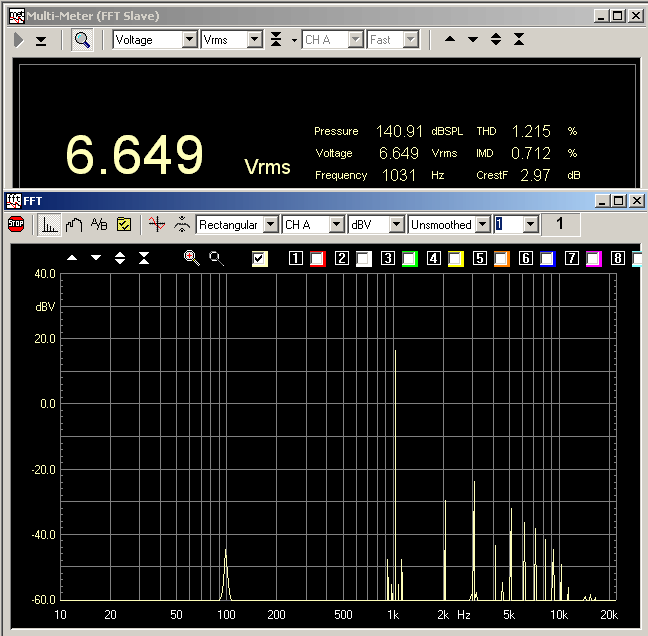The image size is (648, 636).
Task: Open the Vrms unit dropdown
Action: click(254, 40)
